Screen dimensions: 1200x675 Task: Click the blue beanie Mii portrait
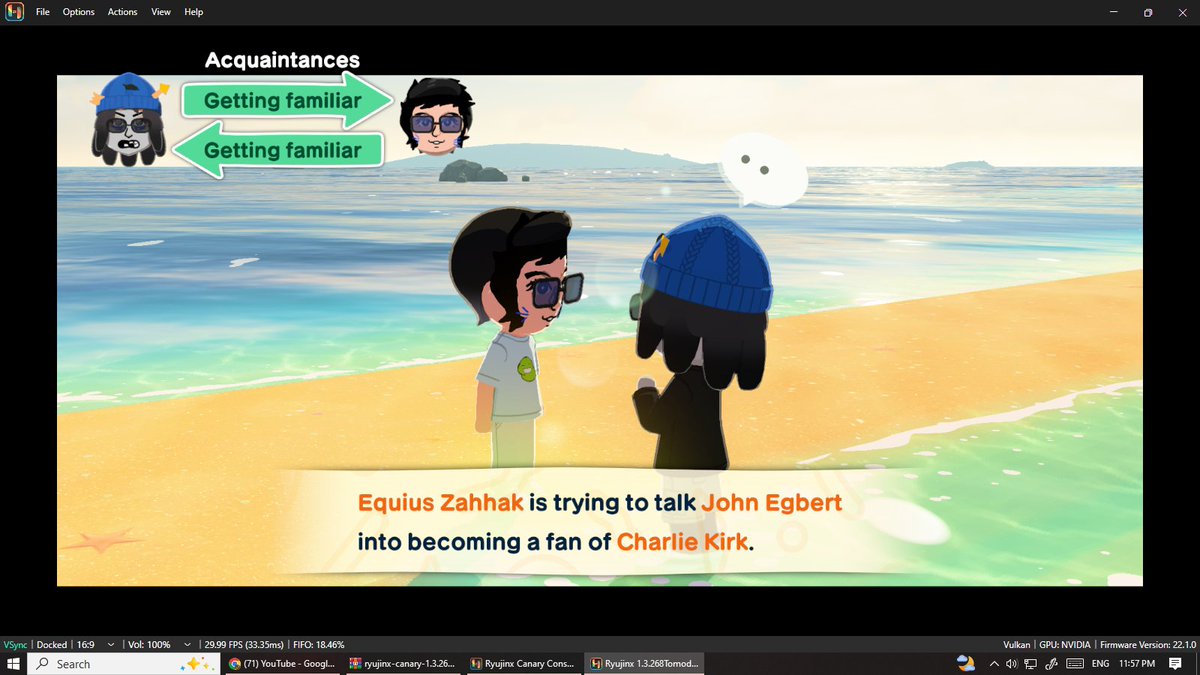[128, 119]
